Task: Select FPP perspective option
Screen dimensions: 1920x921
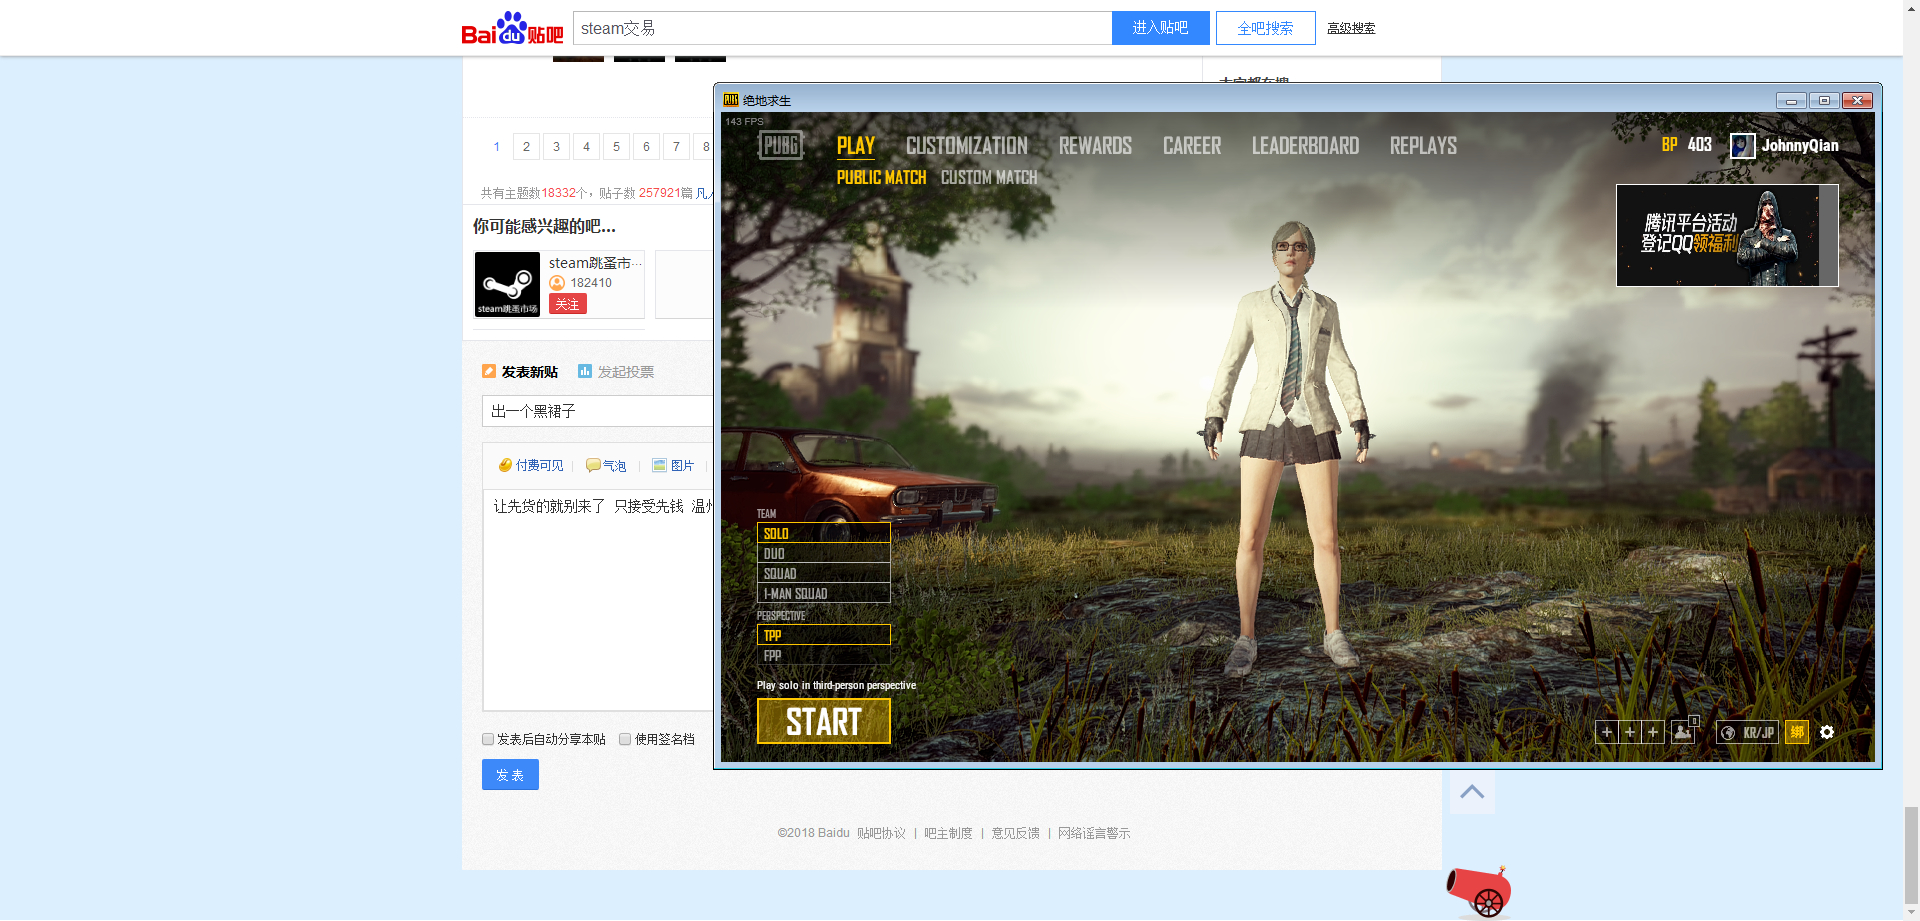Action: pyautogui.click(x=823, y=655)
